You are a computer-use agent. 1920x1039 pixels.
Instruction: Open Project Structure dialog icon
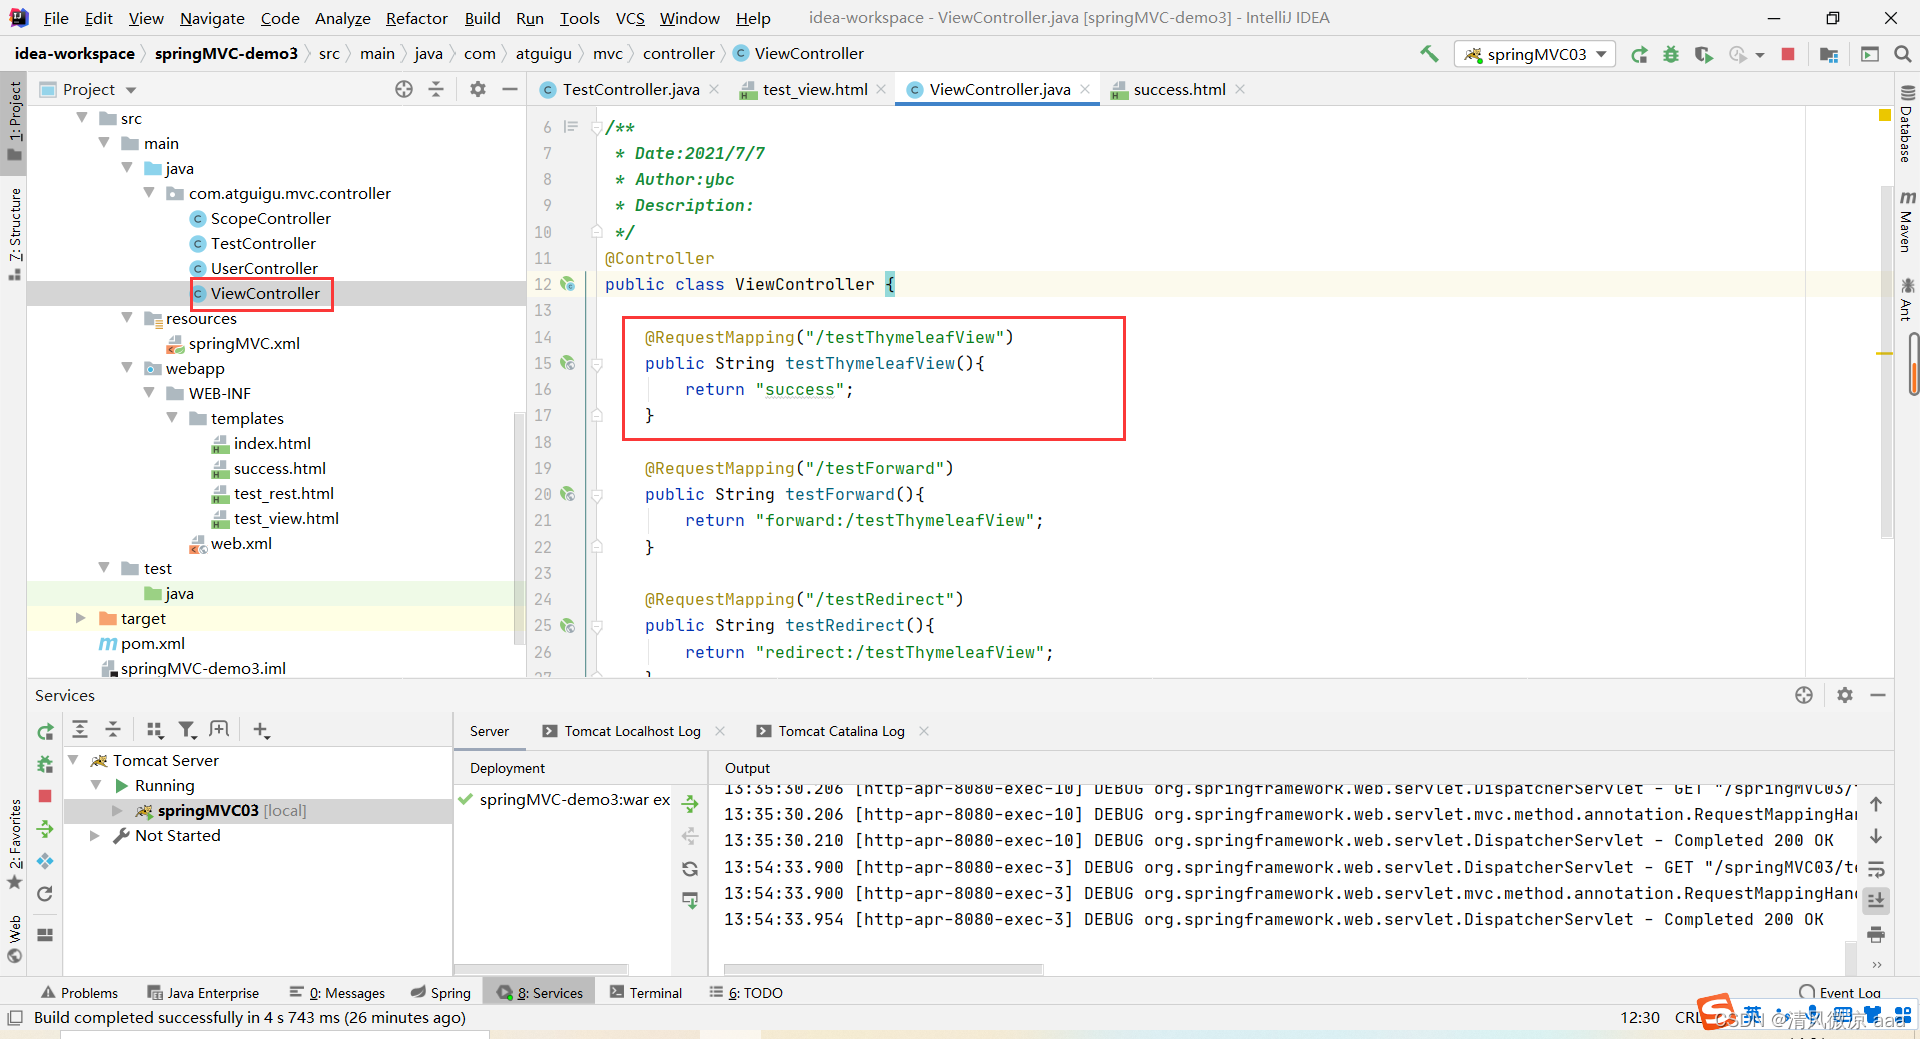1829,54
